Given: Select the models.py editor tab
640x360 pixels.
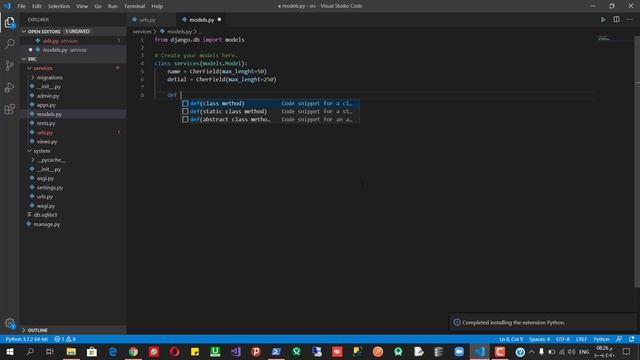Looking at the screenshot, I should coord(201,20).
